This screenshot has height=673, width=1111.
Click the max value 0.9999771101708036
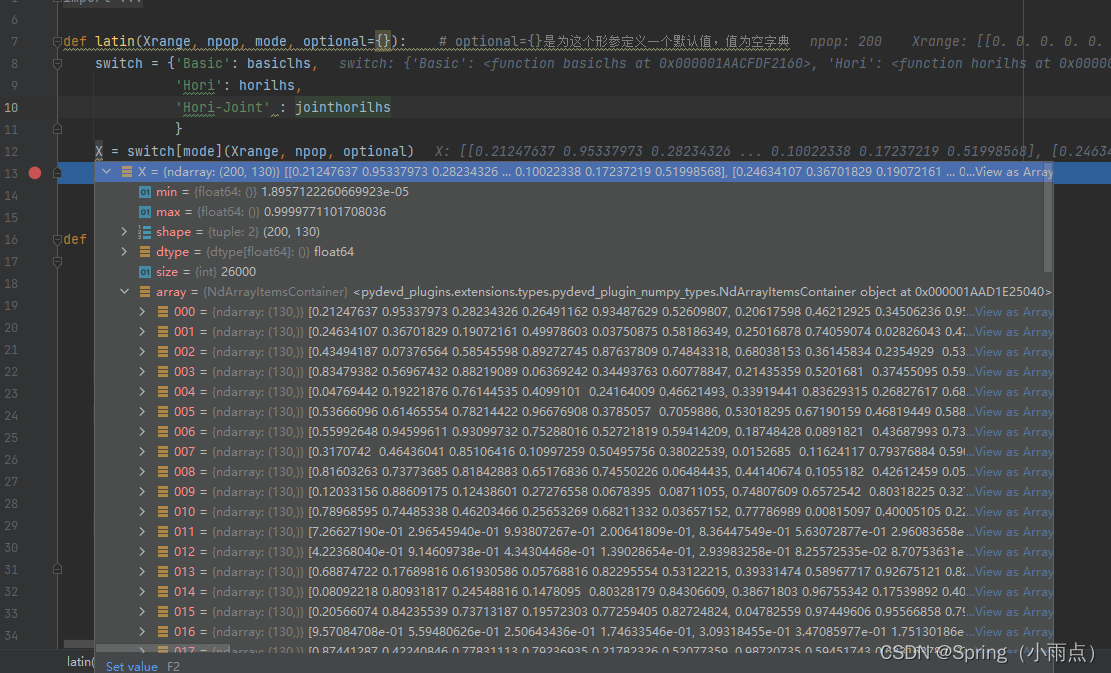pyautogui.click(x=325, y=212)
